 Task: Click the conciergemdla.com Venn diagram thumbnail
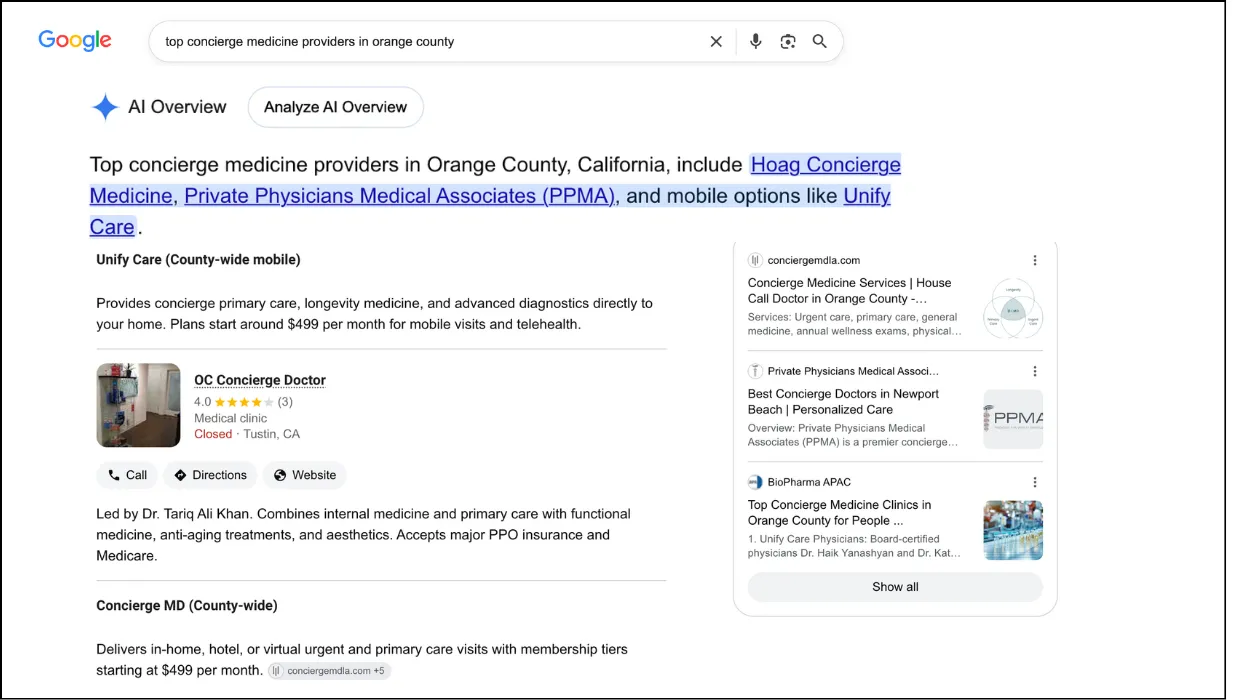pyautogui.click(x=1013, y=309)
